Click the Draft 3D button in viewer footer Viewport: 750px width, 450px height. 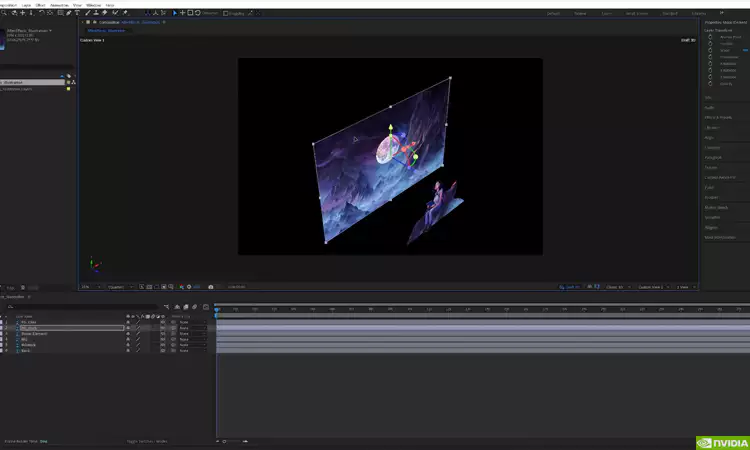(x=569, y=287)
